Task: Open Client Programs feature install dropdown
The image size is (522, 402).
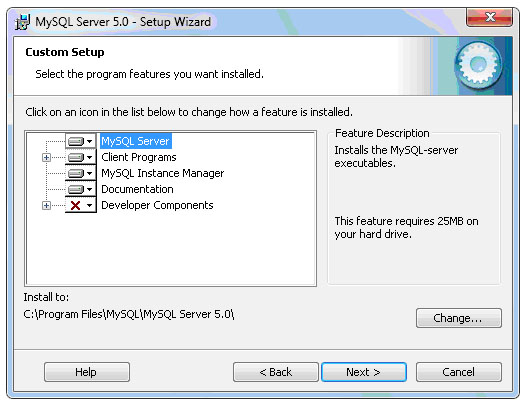Action: pos(80,157)
